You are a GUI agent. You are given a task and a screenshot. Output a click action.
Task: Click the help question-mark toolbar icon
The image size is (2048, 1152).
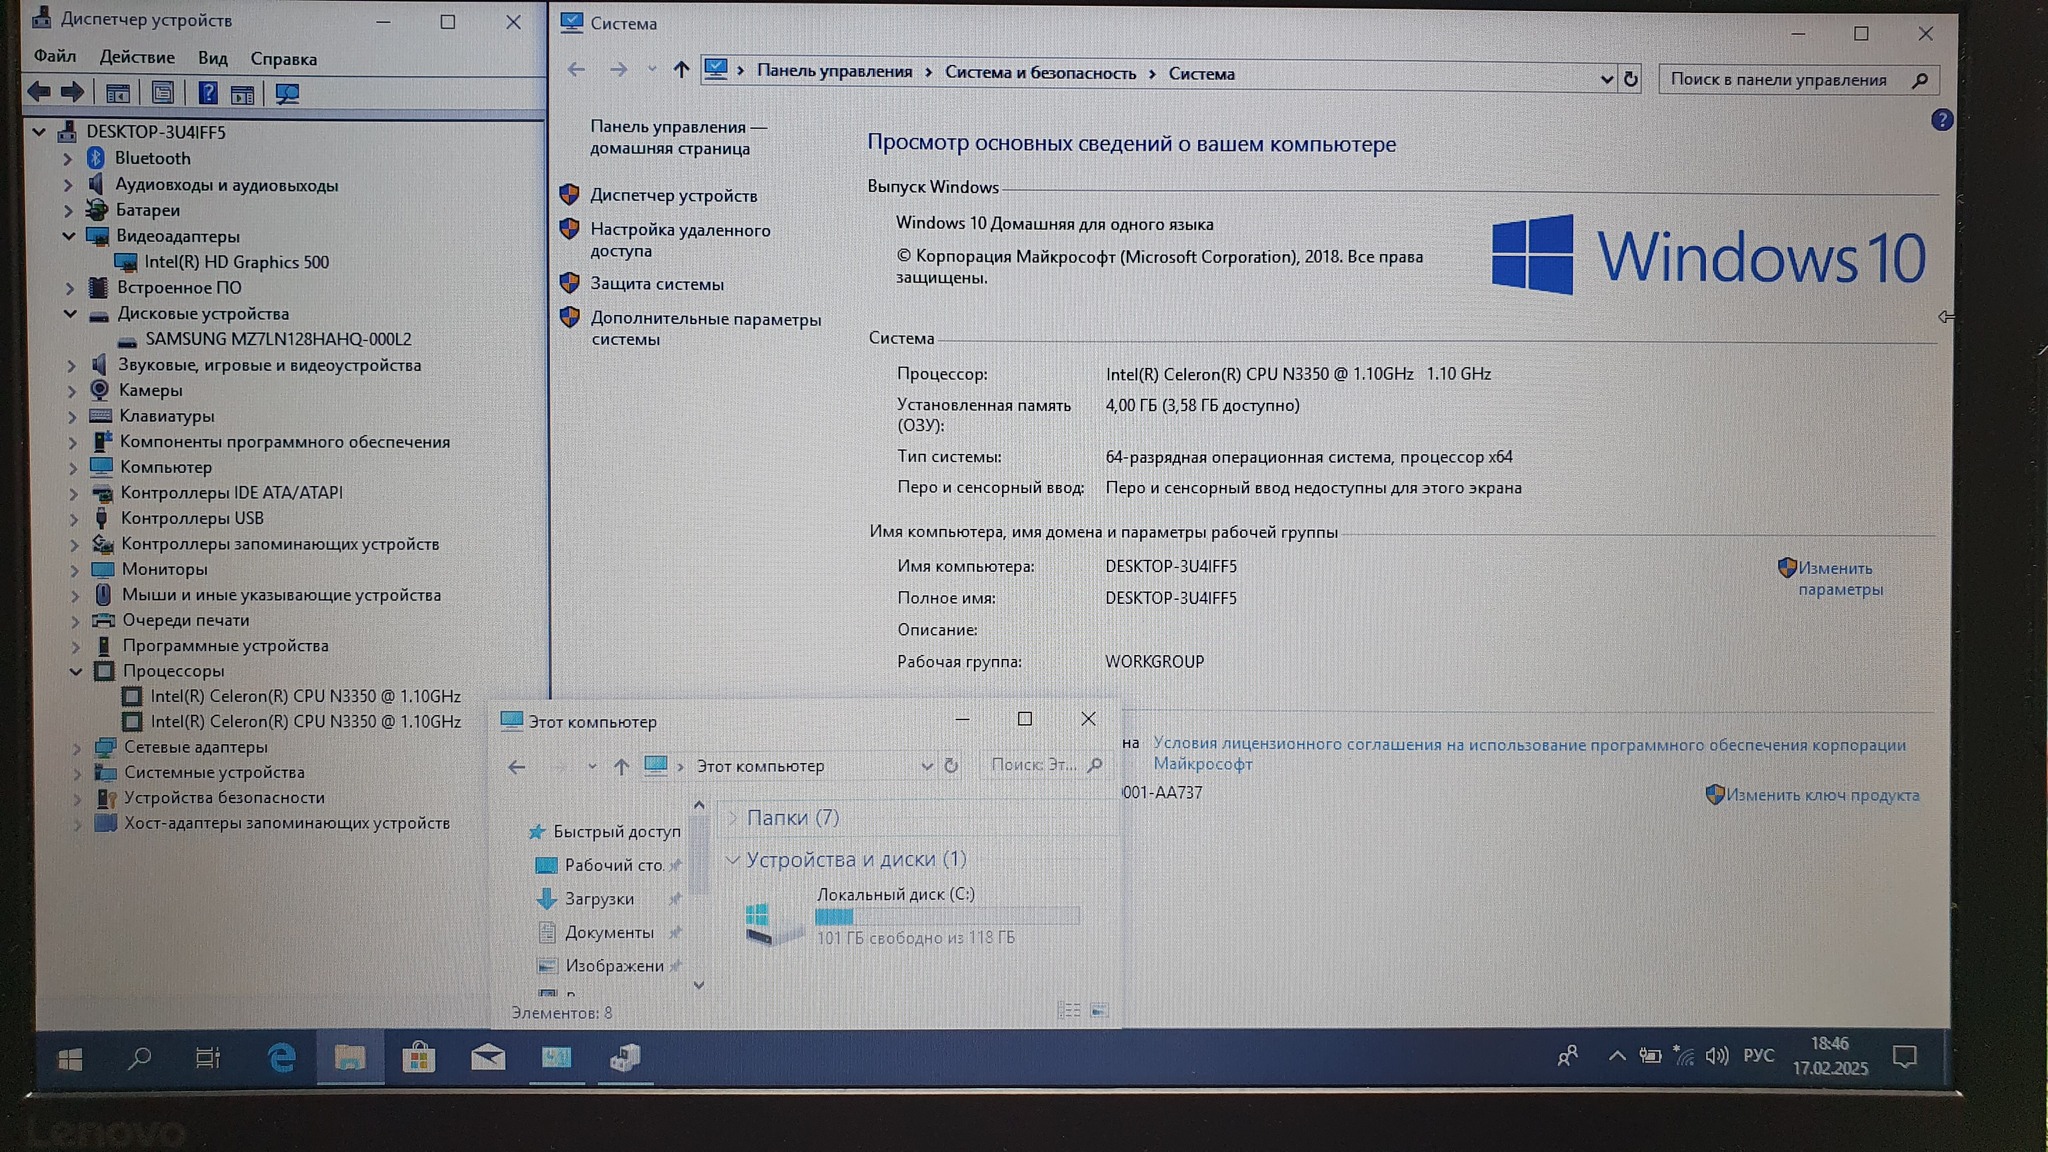(x=207, y=94)
